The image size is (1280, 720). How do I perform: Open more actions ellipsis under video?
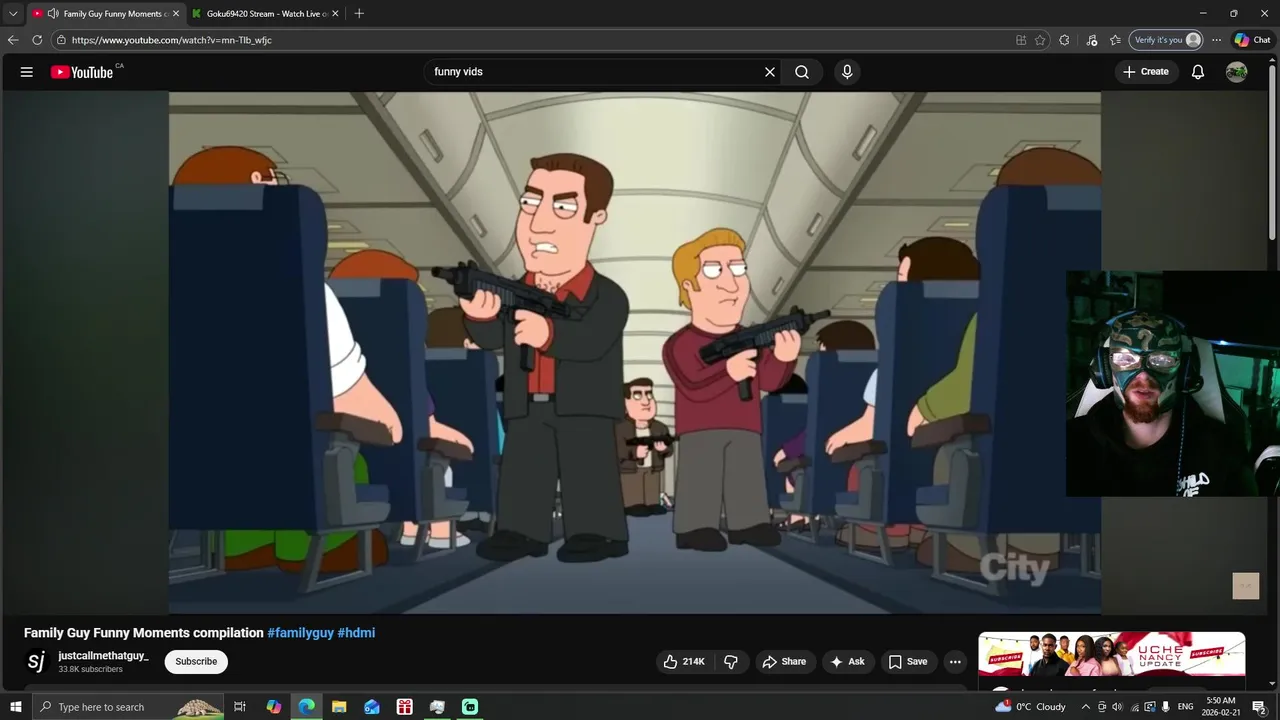(955, 662)
